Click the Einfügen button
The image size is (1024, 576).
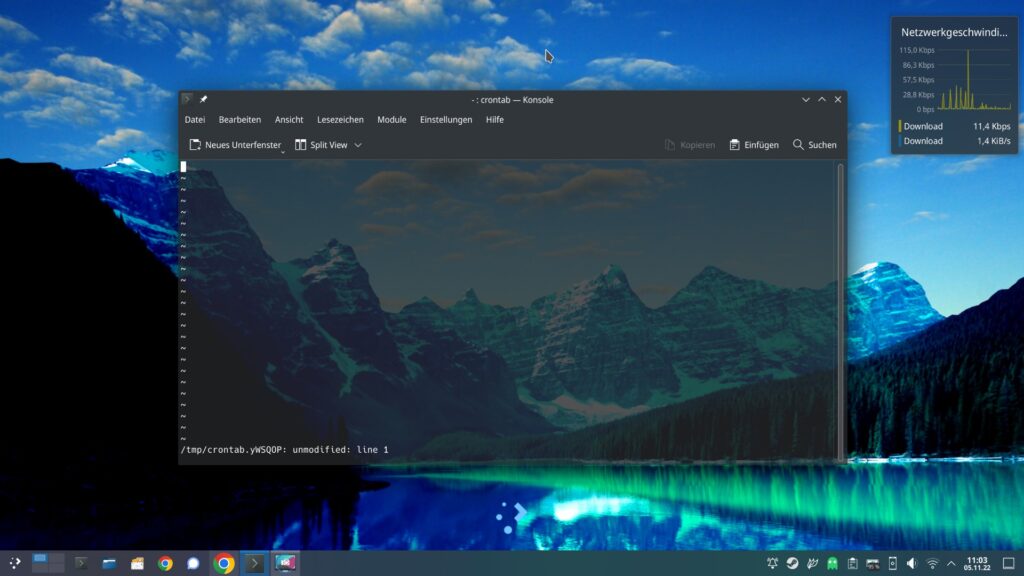pos(754,145)
